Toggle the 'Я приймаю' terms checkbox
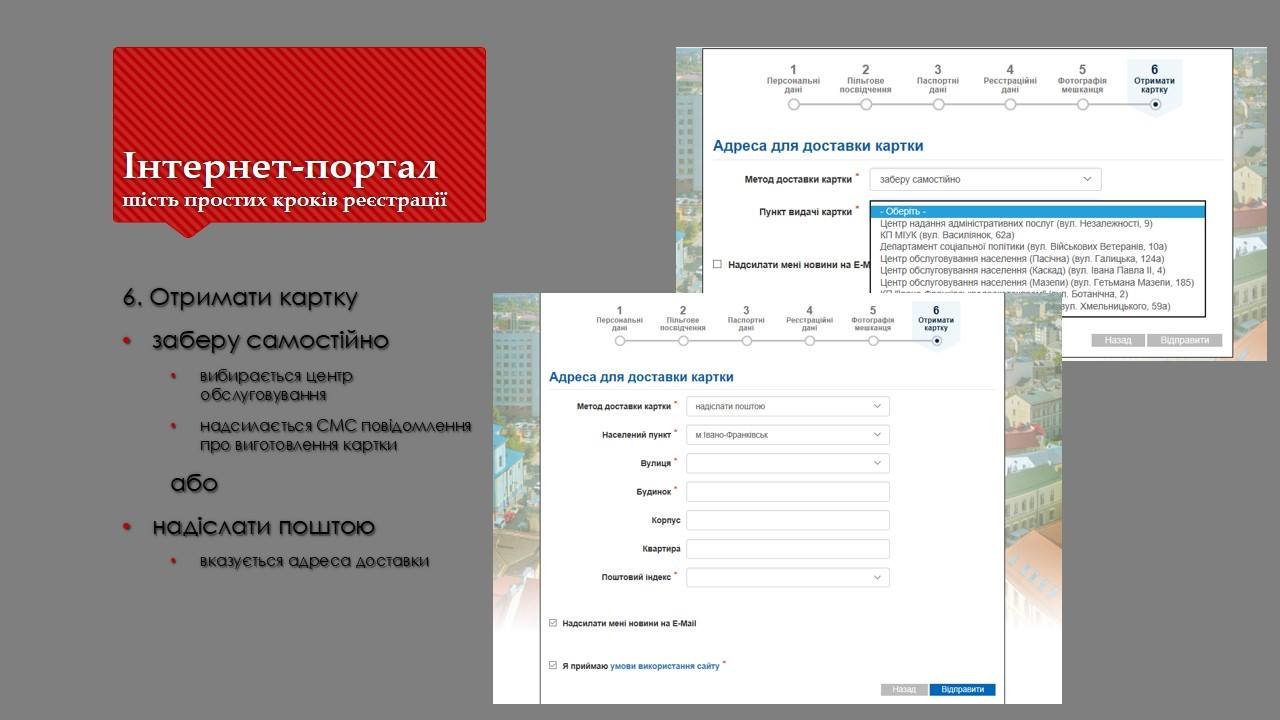This screenshot has height=720, width=1280. click(553, 665)
